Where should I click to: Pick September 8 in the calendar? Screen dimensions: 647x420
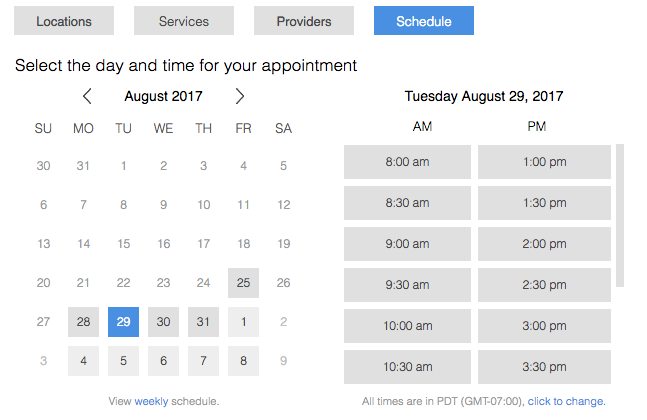[243, 361]
